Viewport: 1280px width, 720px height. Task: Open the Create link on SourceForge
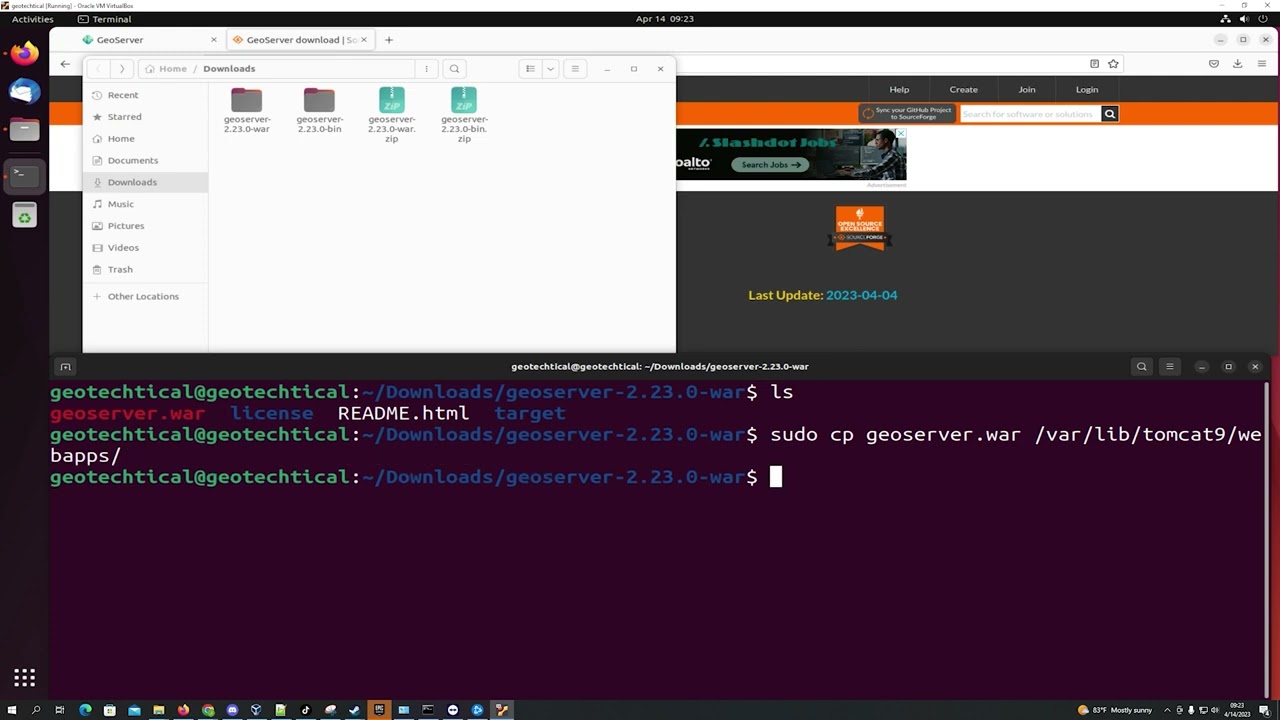(963, 90)
